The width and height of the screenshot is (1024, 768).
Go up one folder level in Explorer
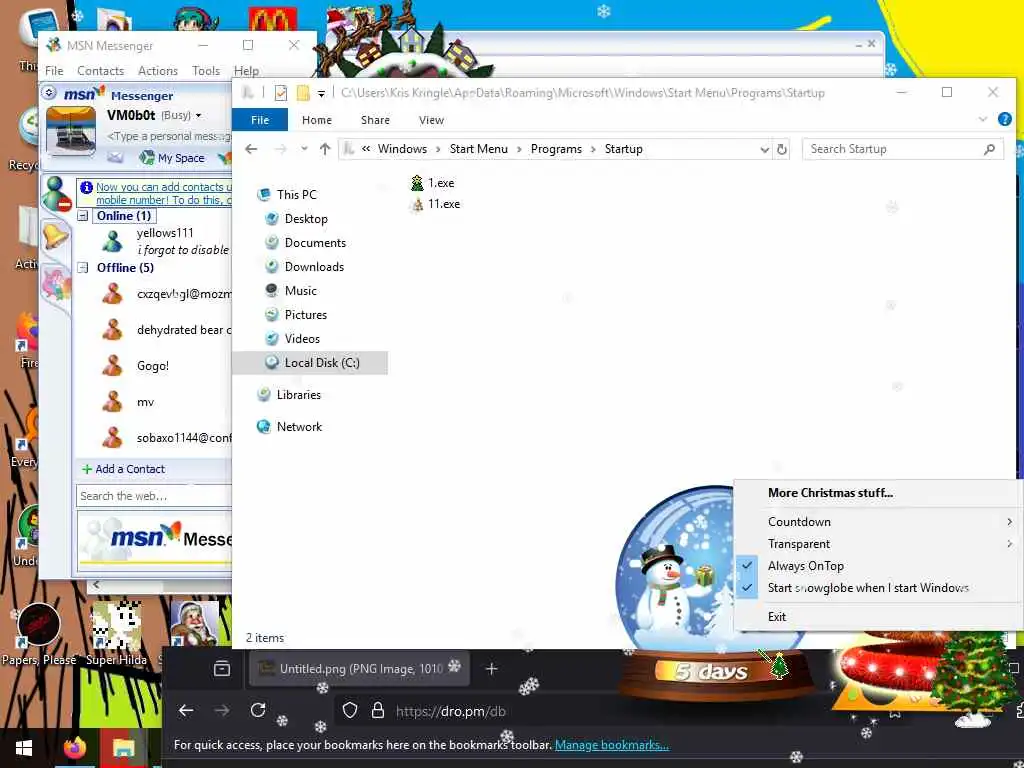tap(325, 149)
